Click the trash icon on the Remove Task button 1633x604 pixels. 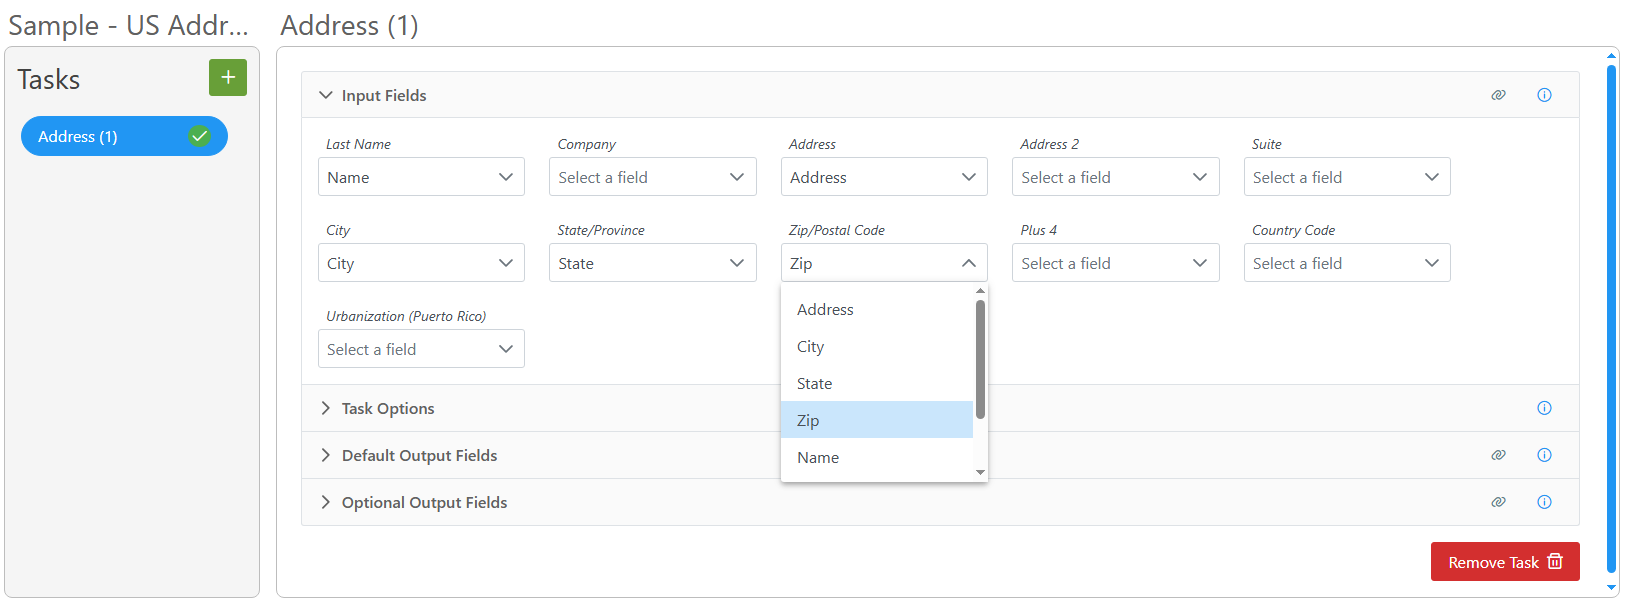[1555, 561]
